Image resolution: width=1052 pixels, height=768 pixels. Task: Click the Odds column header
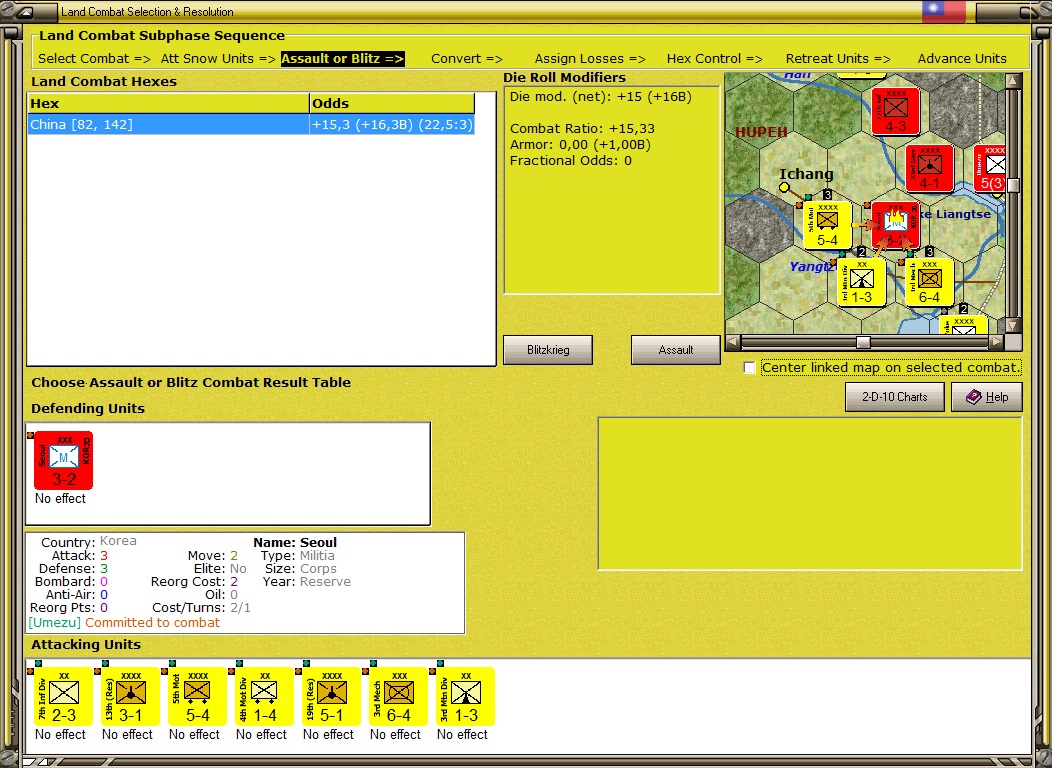392,103
